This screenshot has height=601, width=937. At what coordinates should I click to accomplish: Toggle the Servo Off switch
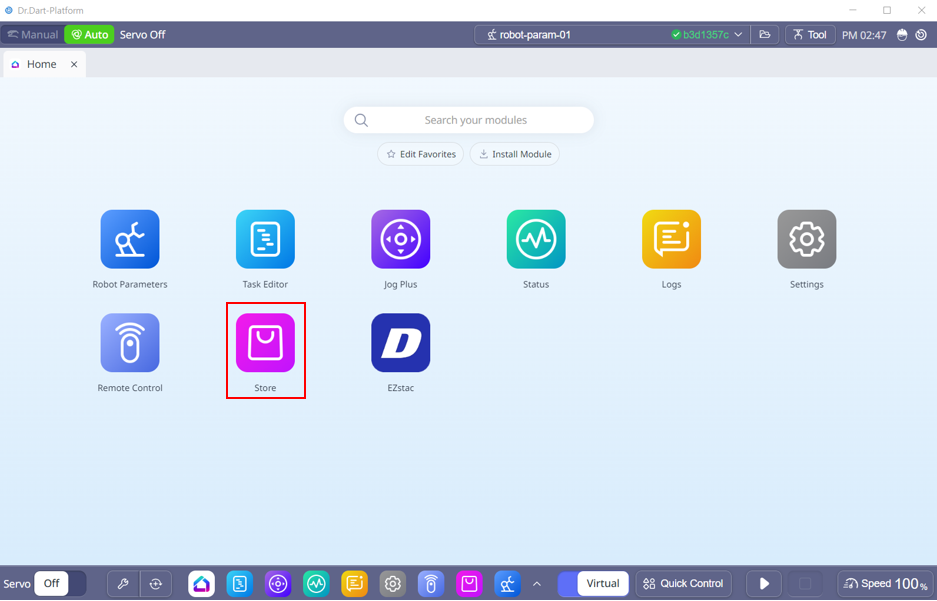coord(60,584)
